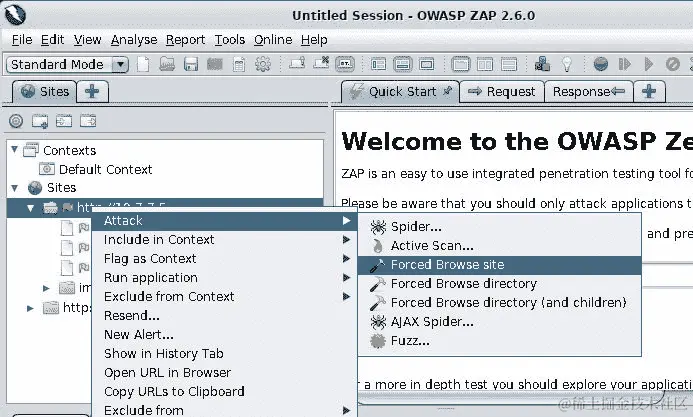The image size is (693, 417).
Task: Open the Standard Mode dropdown
Action: [68, 64]
